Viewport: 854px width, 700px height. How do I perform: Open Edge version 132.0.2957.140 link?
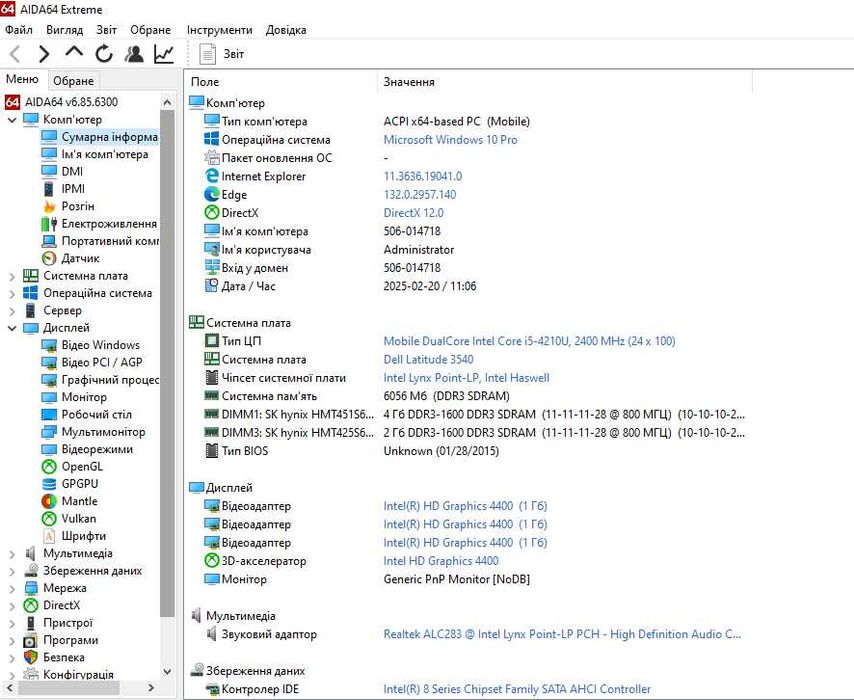coord(420,194)
